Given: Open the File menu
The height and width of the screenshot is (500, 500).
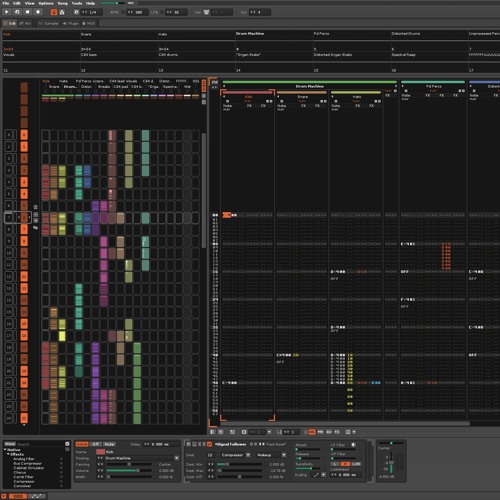Looking at the screenshot, I should (x=6, y=3).
